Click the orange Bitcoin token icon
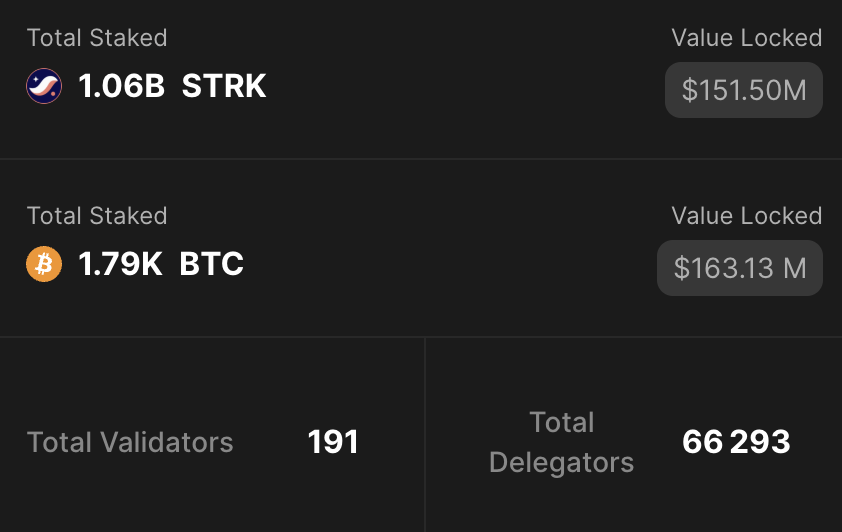The image size is (842, 532). click(x=44, y=265)
